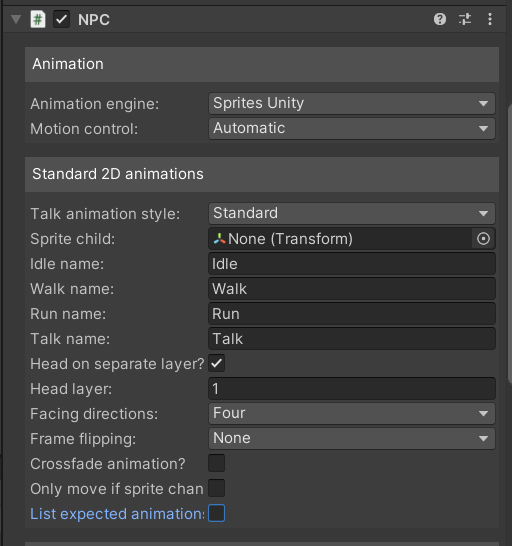Uncheck Head on separate layer option

pos(217,364)
